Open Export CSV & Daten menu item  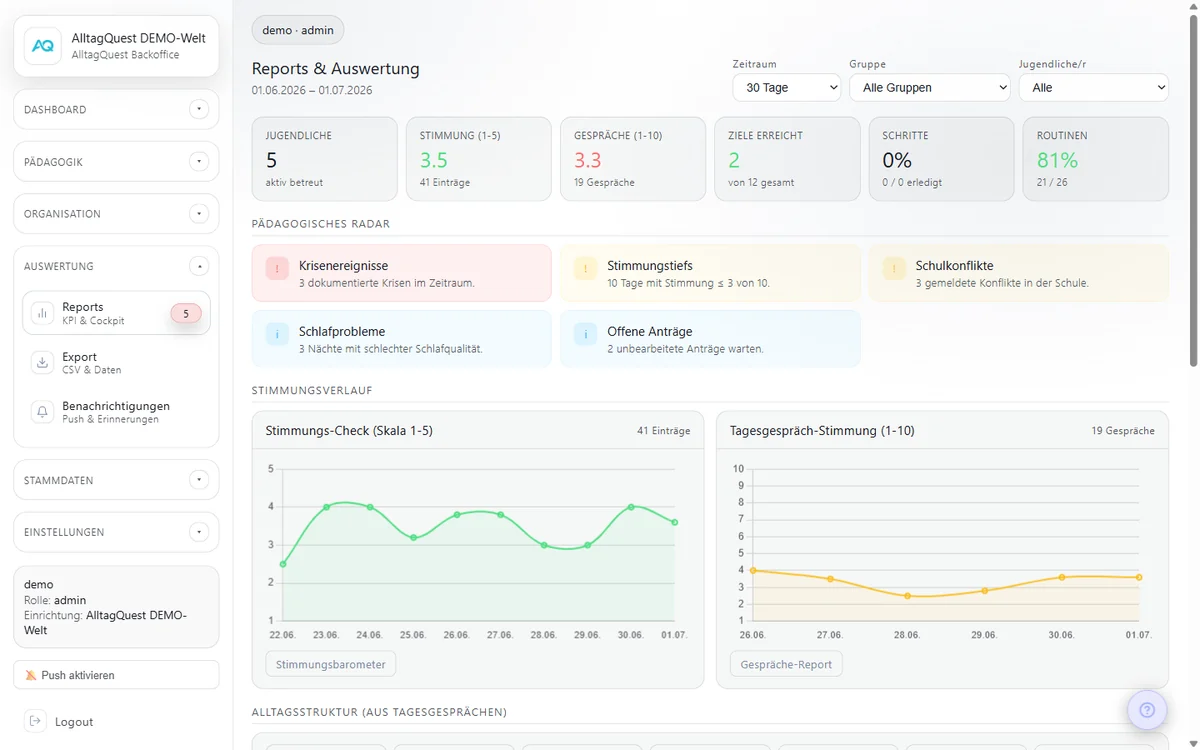(116, 363)
